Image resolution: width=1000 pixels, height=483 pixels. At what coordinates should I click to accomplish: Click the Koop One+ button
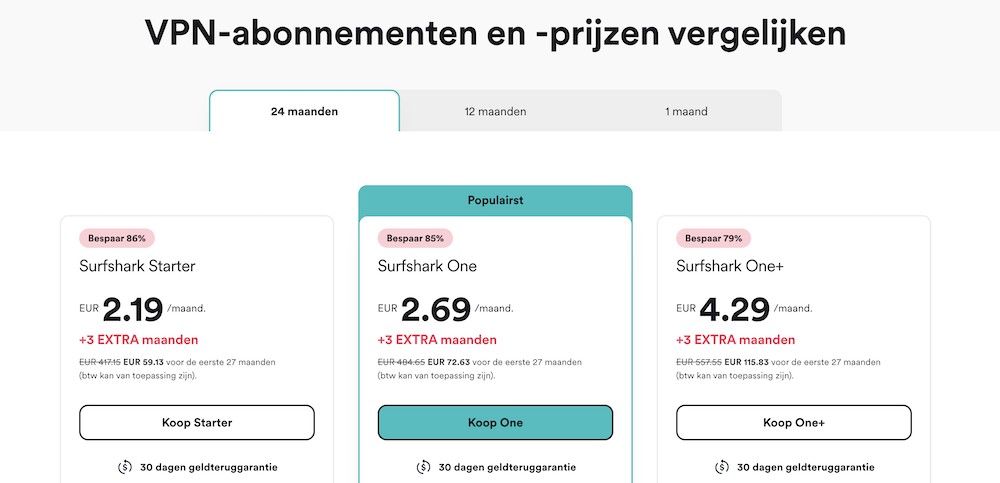tap(794, 423)
